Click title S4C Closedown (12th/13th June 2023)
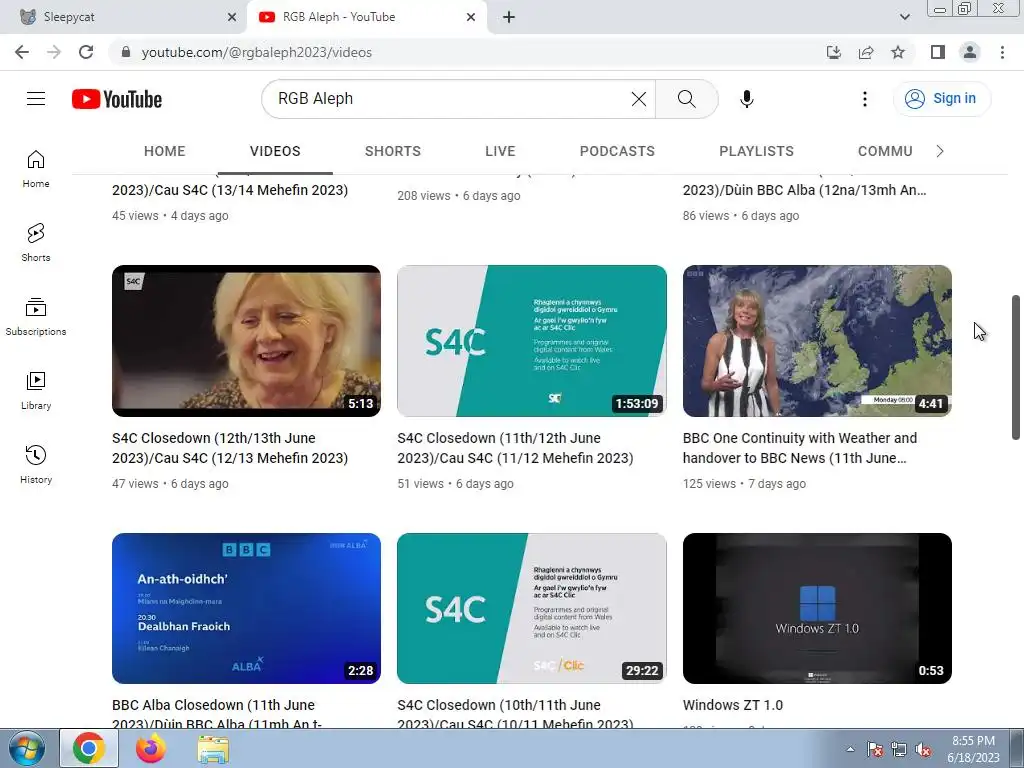Screen dimensions: 1024x768 230,448
